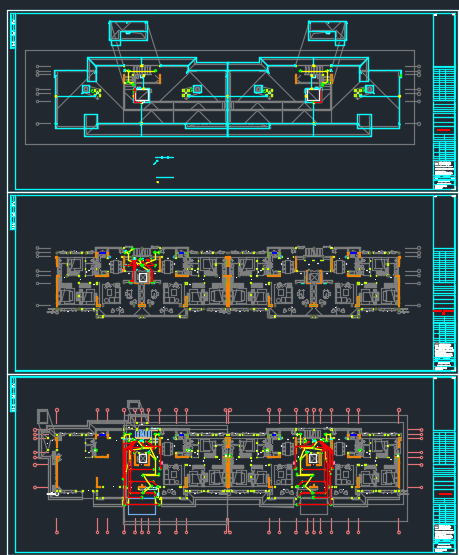Pick the blue outlined box below left stair core

point(142,506)
